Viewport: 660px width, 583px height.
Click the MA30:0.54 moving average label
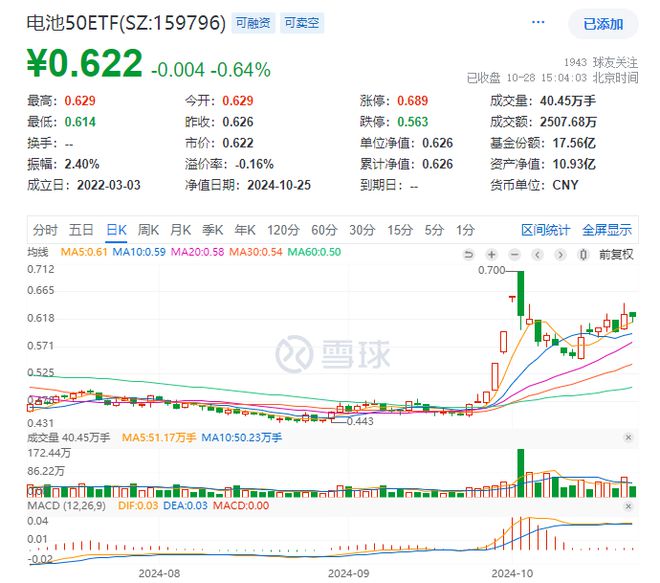click(x=255, y=252)
